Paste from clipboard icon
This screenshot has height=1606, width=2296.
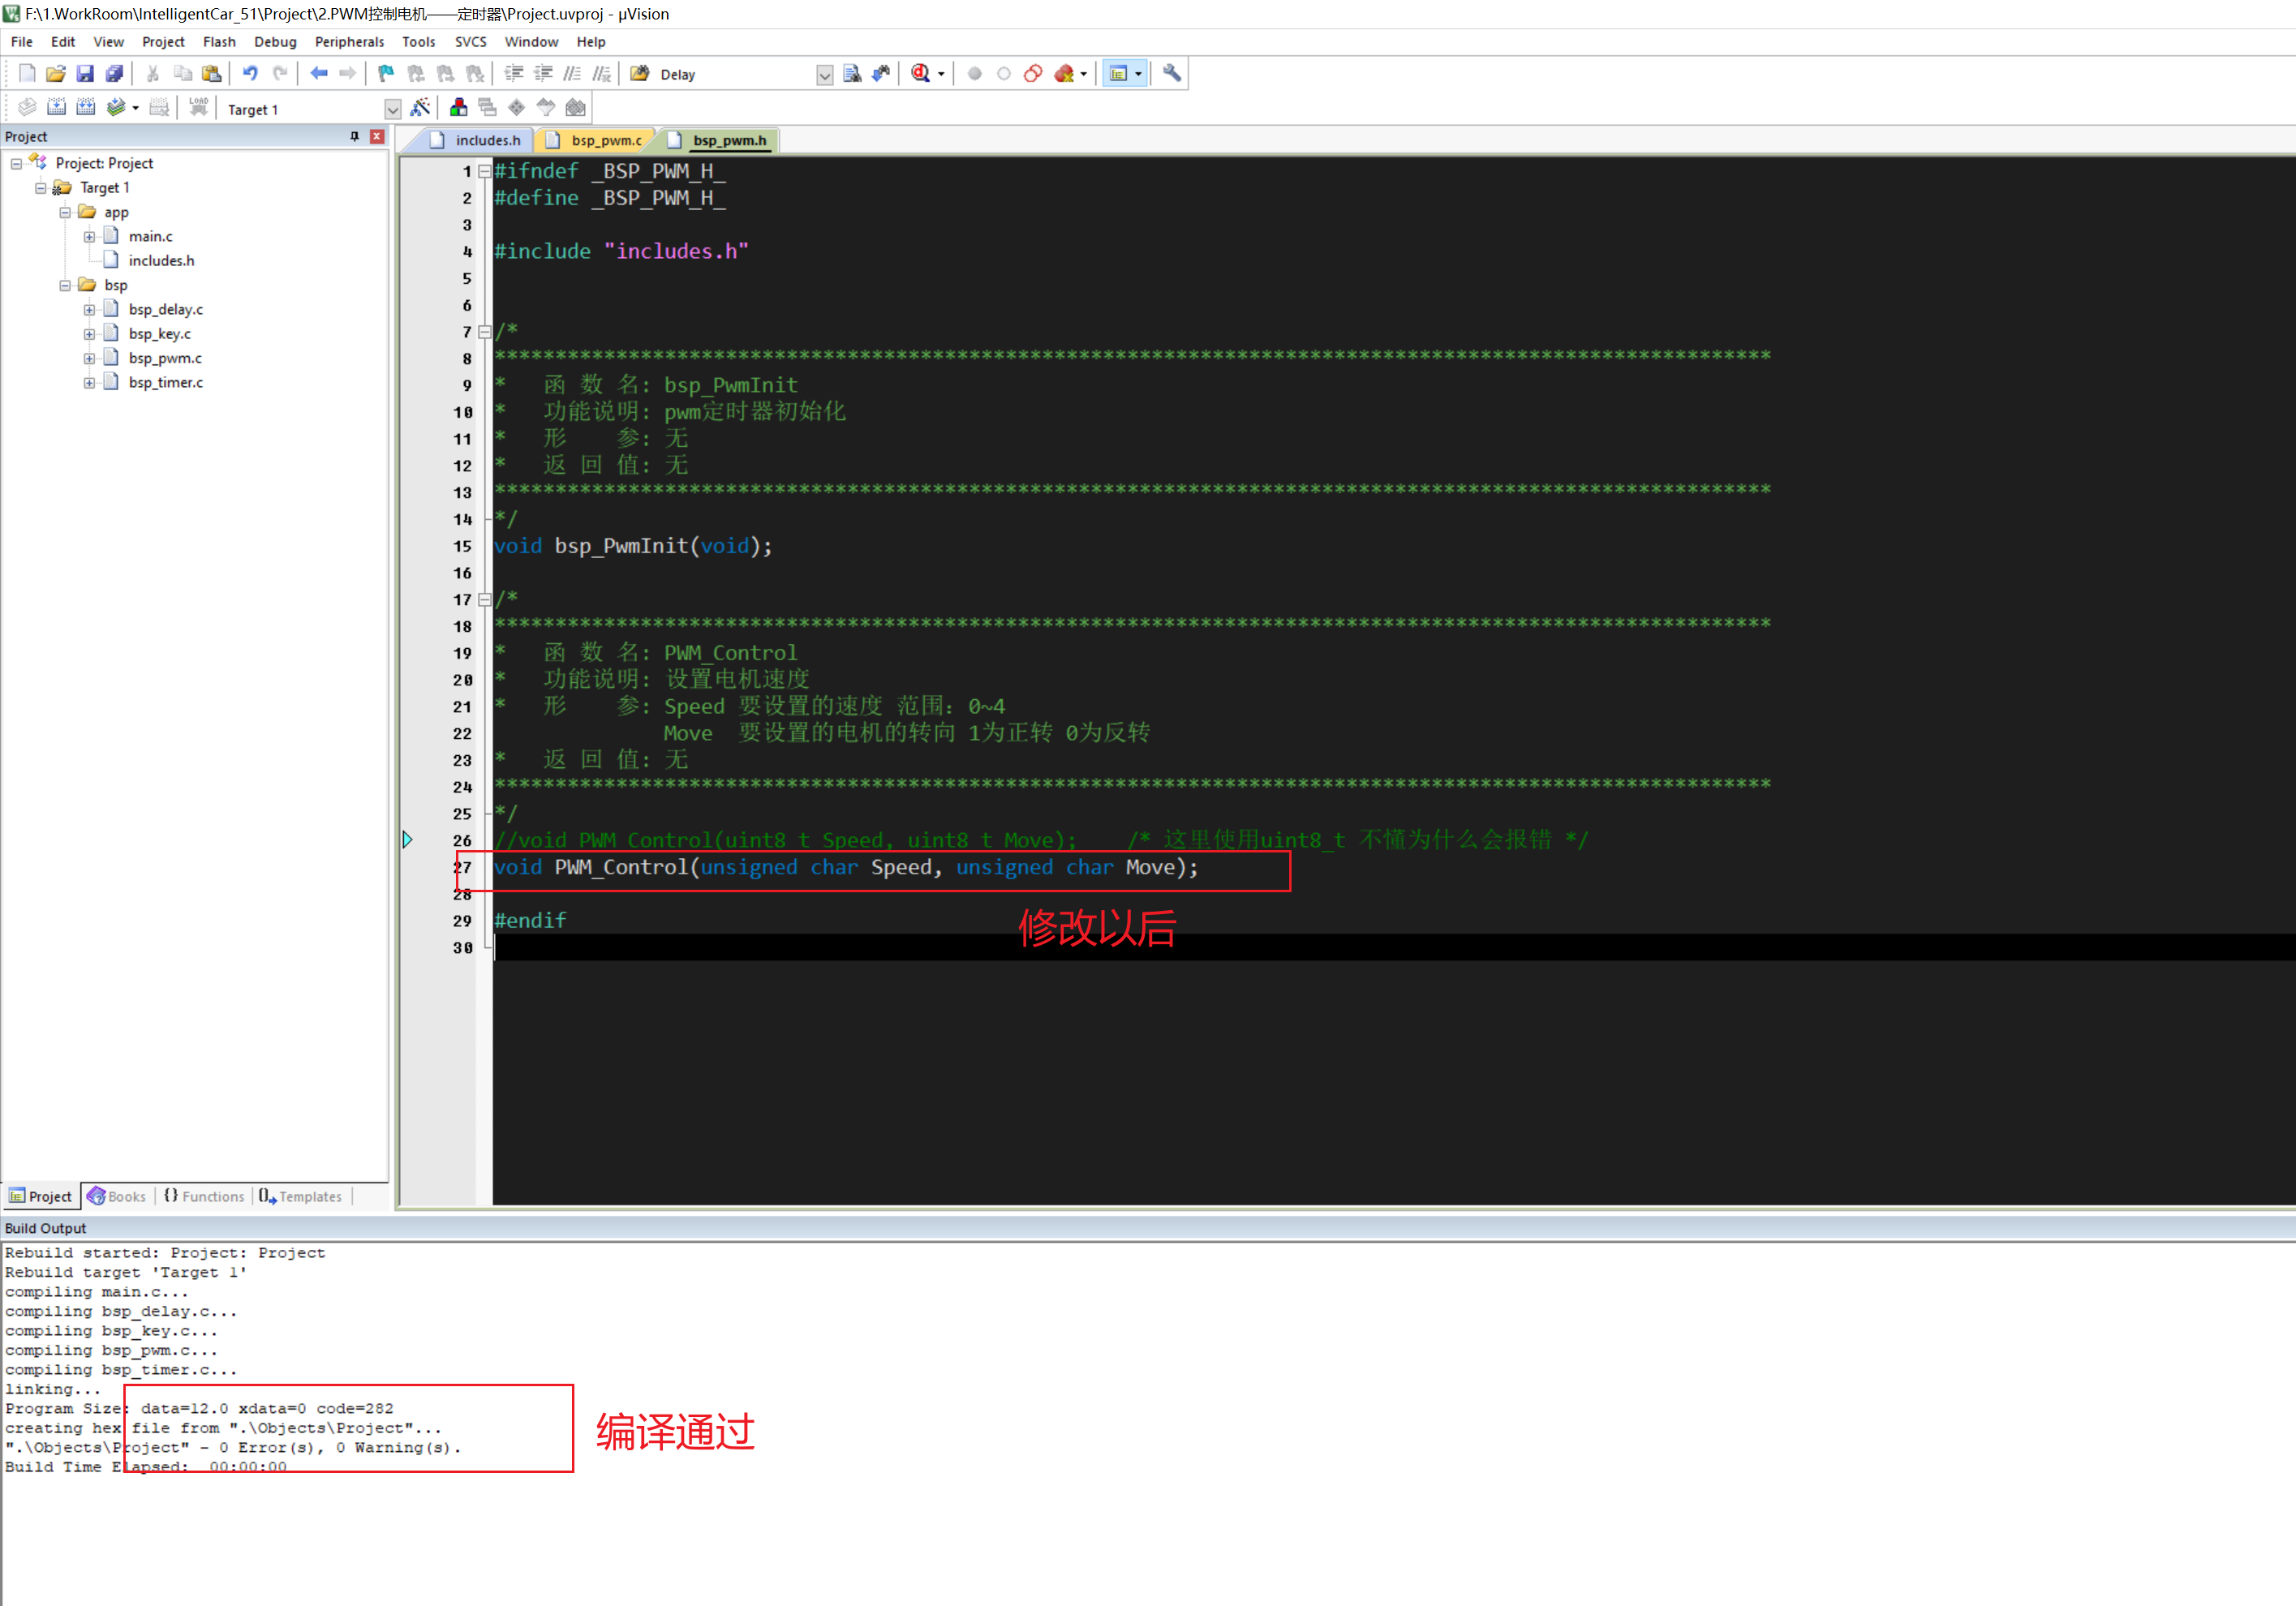coord(211,73)
